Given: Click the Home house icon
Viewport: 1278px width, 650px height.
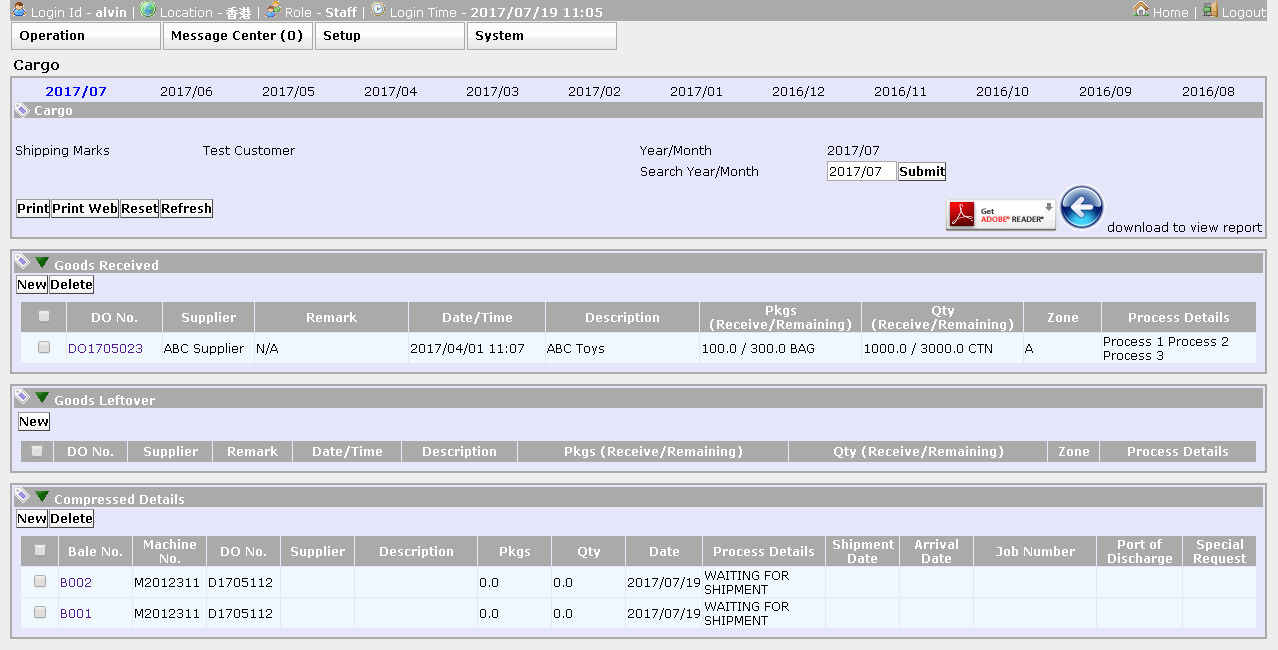Looking at the screenshot, I should click(x=1141, y=10).
